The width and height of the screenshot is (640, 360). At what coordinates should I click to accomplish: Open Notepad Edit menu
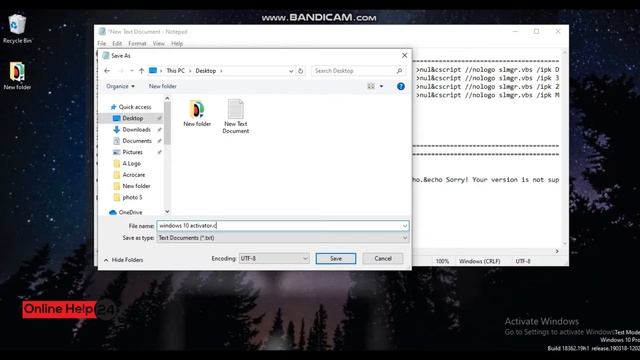117,43
